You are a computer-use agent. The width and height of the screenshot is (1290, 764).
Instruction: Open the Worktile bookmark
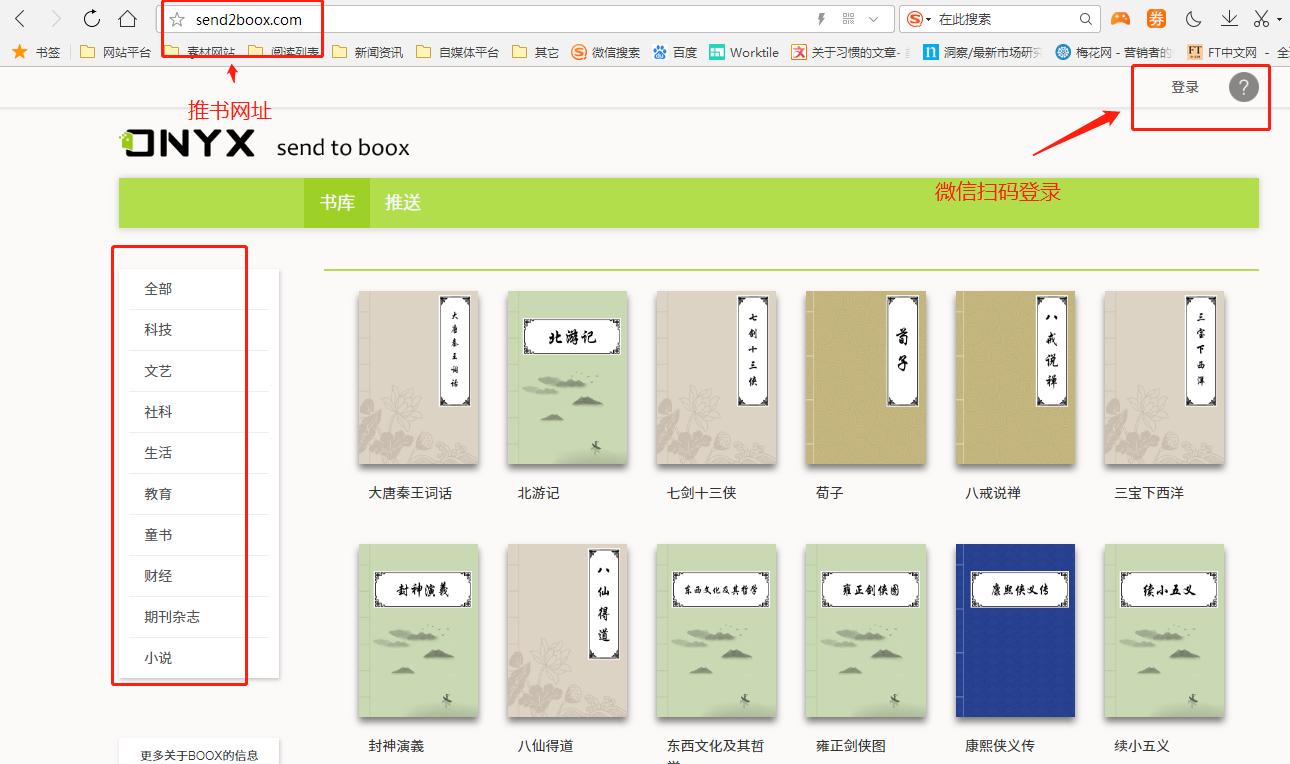(x=743, y=52)
